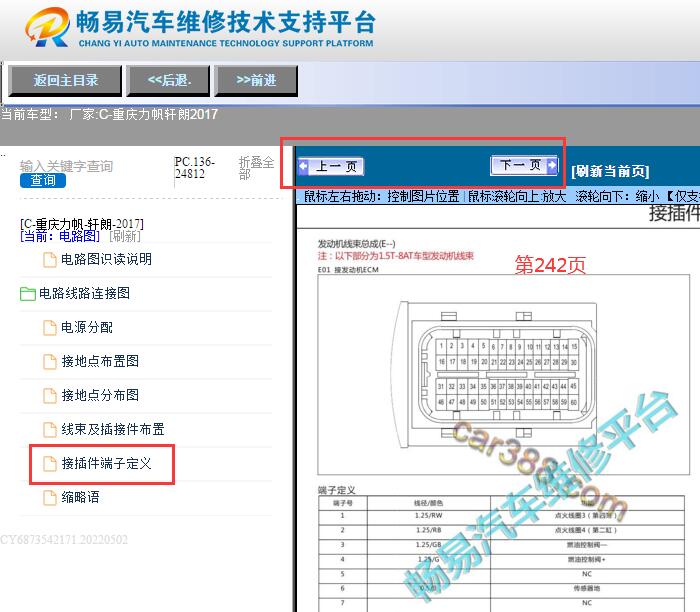The height and width of the screenshot is (612, 700).
Task: Click the [C-重庆力帆-轩朗-2017] heading text
Action: [x=82, y=224]
